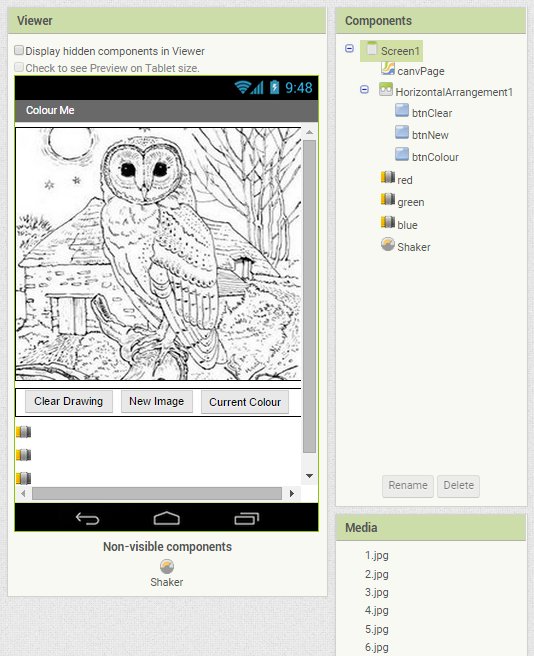Click the Colour Me title bar
The image size is (534, 656).
(x=167, y=110)
